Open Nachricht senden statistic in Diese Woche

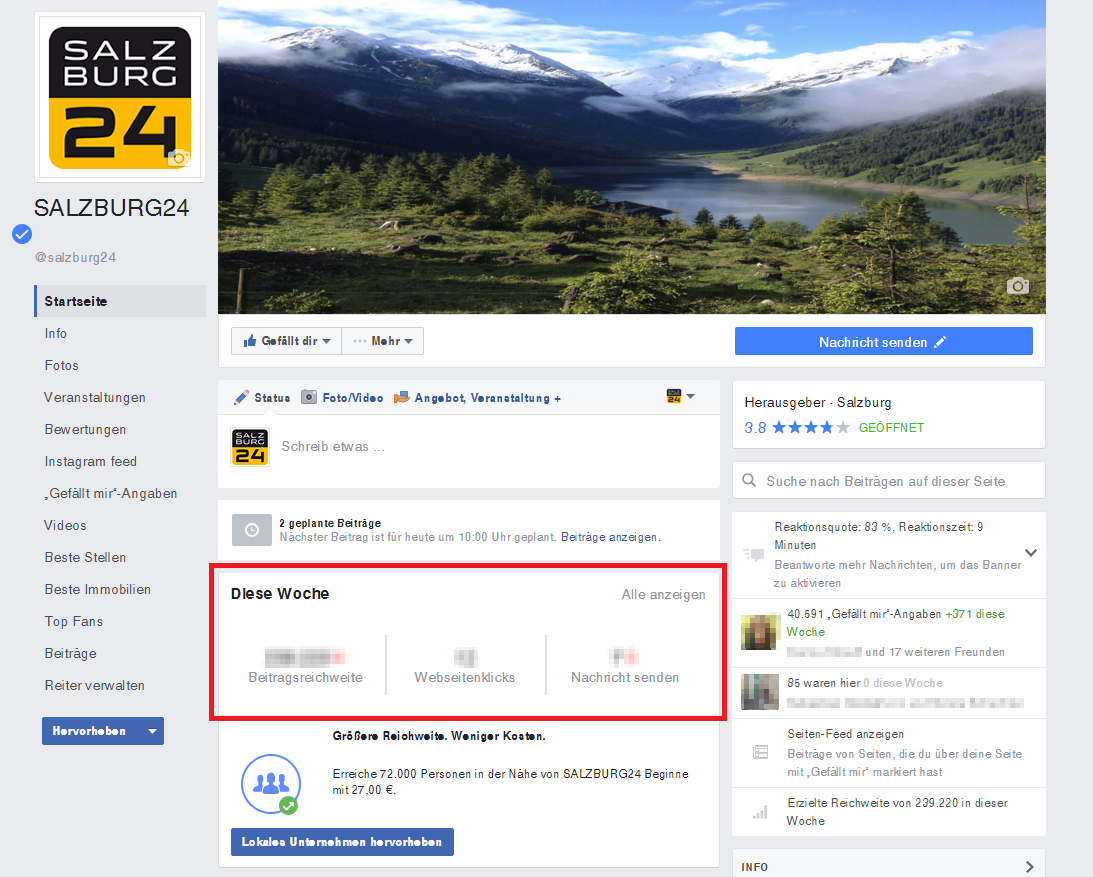click(625, 666)
